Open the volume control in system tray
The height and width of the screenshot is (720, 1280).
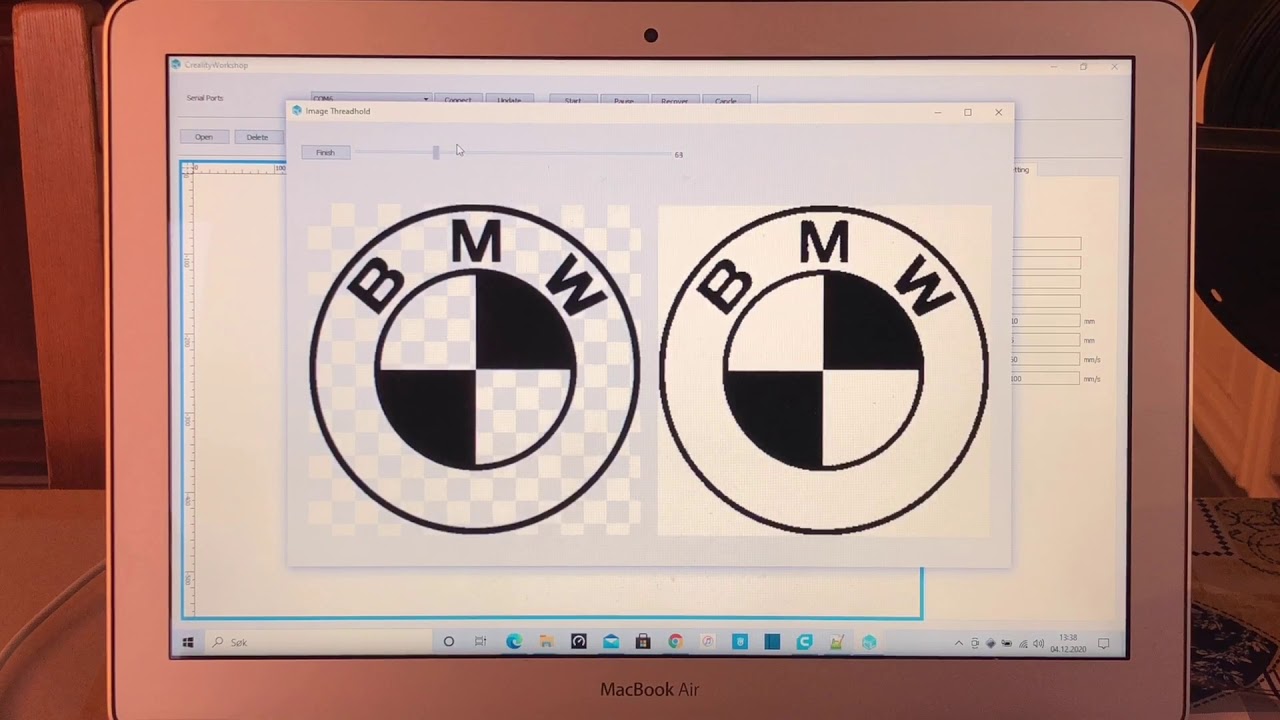[x=1038, y=643]
